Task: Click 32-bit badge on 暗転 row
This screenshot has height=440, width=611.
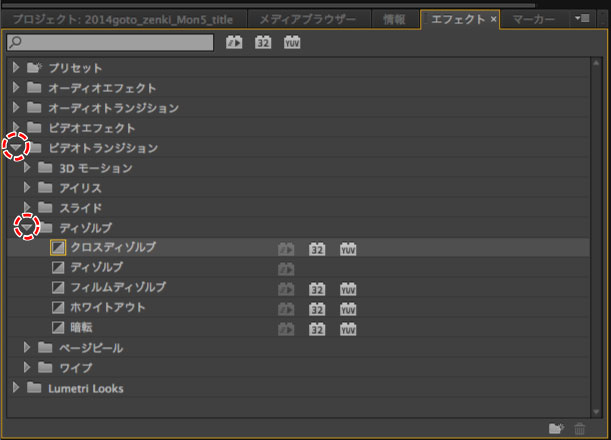Action: coord(317,329)
